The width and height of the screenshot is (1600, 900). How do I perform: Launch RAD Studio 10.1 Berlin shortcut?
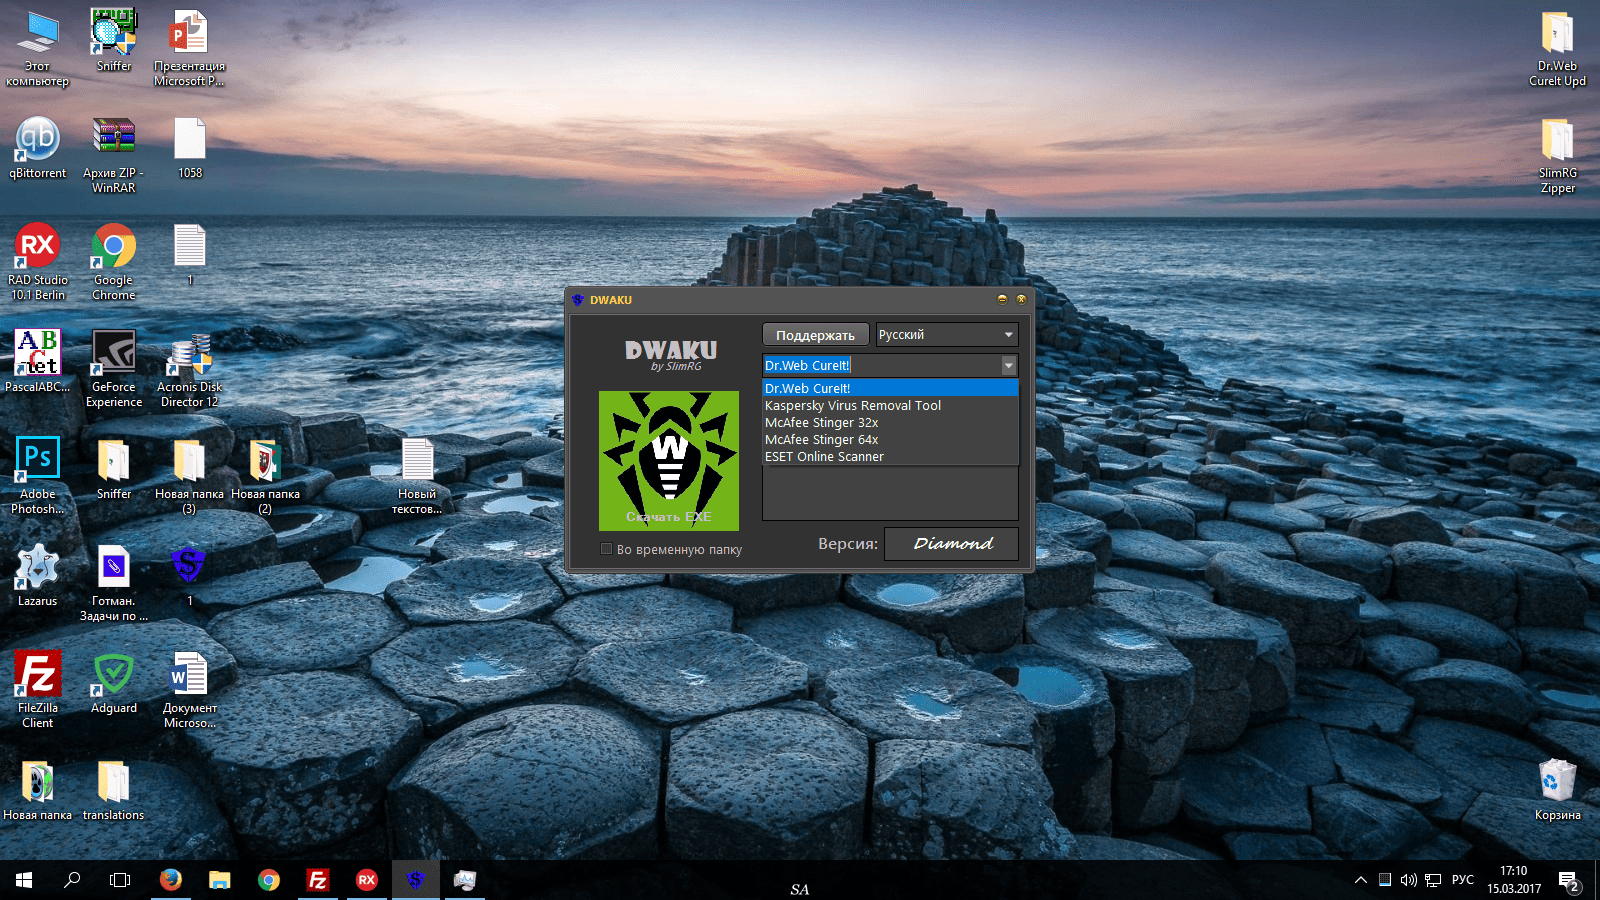point(38,261)
